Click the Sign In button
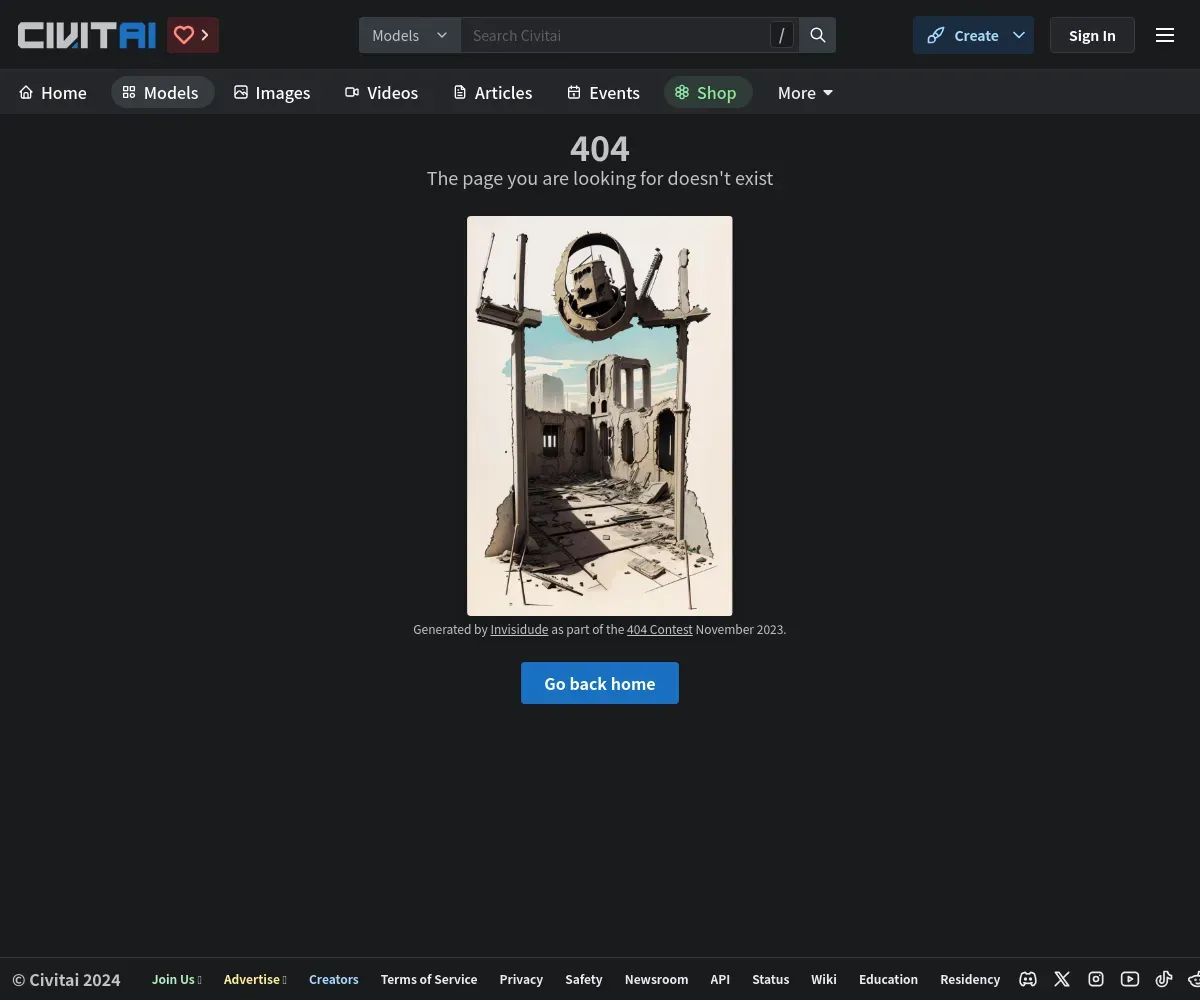Image resolution: width=1200 pixels, height=1000 pixels. (x=1092, y=35)
